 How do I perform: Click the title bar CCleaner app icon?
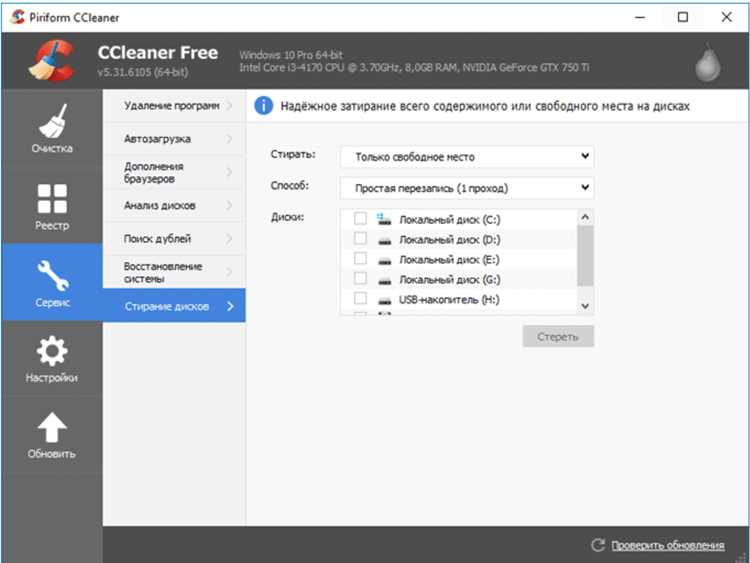pyautogui.click(x=18, y=17)
